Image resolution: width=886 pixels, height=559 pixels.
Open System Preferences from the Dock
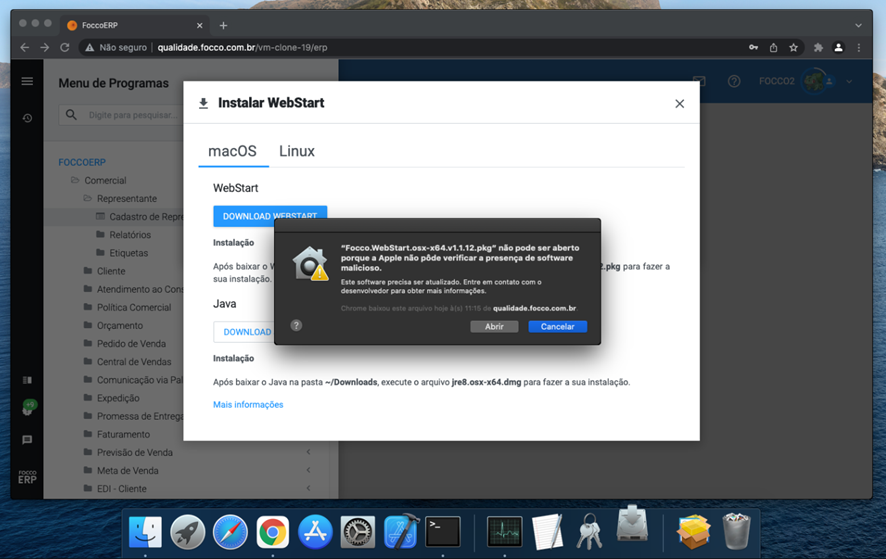click(357, 532)
